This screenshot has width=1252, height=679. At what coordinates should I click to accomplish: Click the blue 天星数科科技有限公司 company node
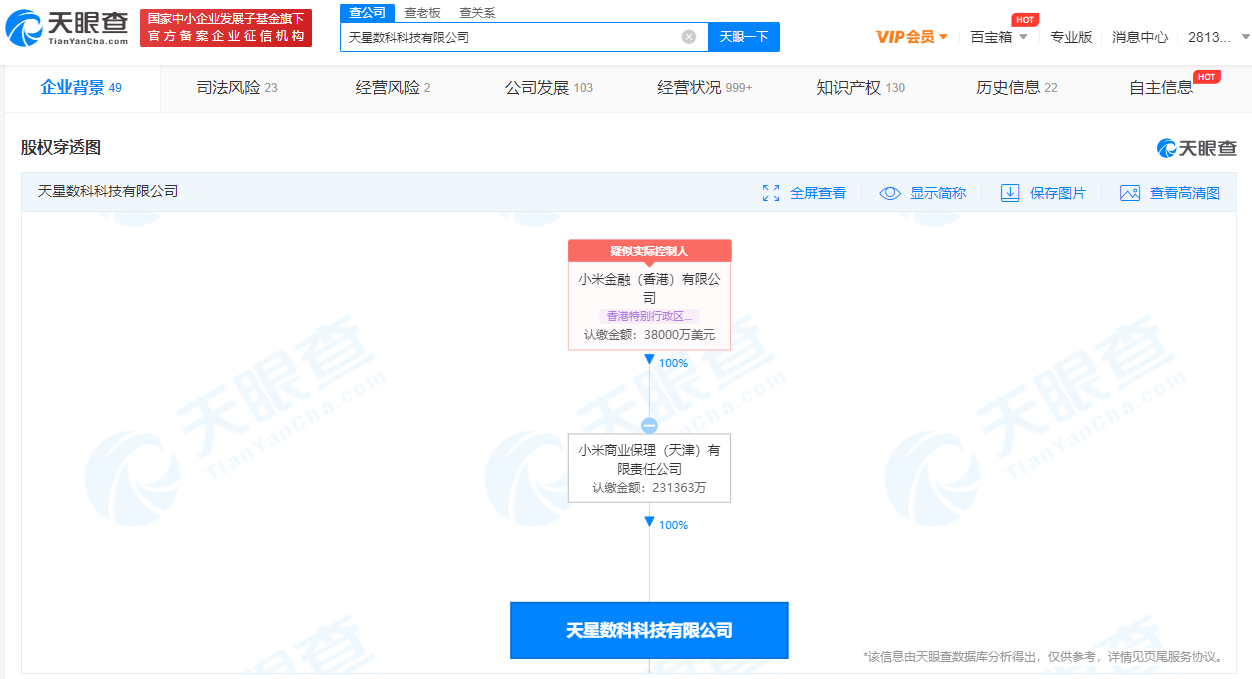pyautogui.click(x=649, y=630)
